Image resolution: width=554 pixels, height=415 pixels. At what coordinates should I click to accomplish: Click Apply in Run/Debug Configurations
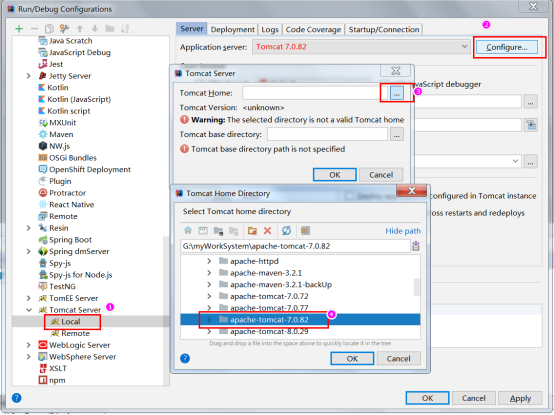point(520,398)
